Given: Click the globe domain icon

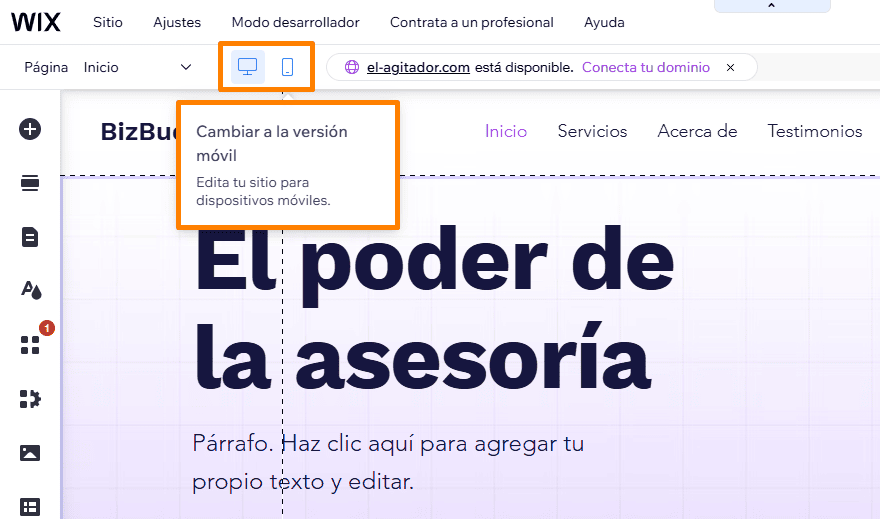Looking at the screenshot, I should coord(352,67).
